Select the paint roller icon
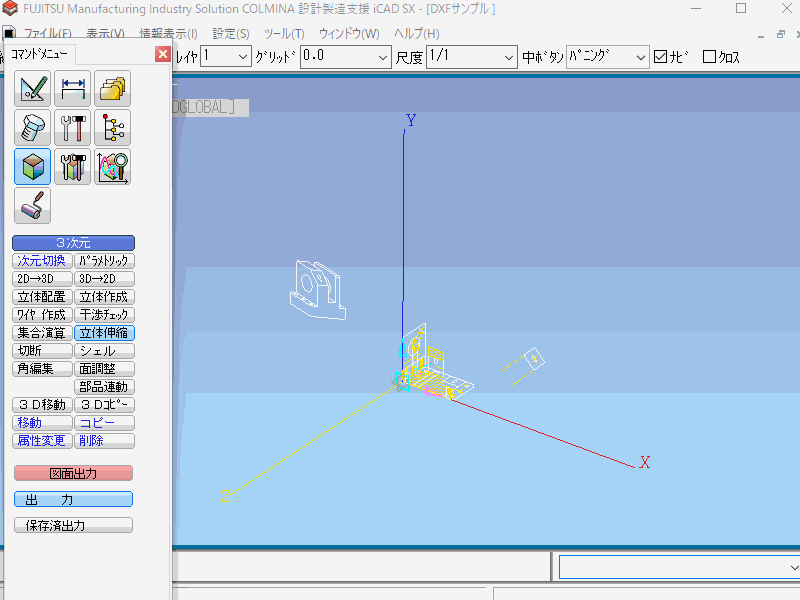The height and width of the screenshot is (600, 800). point(32,205)
